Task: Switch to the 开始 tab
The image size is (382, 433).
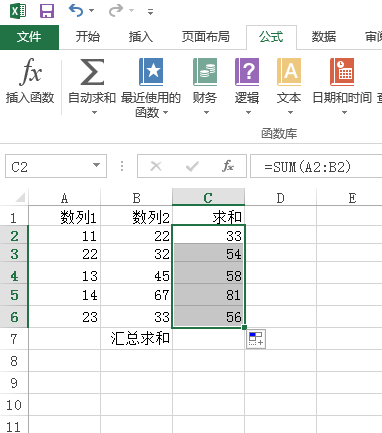Action: click(x=88, y=37)
